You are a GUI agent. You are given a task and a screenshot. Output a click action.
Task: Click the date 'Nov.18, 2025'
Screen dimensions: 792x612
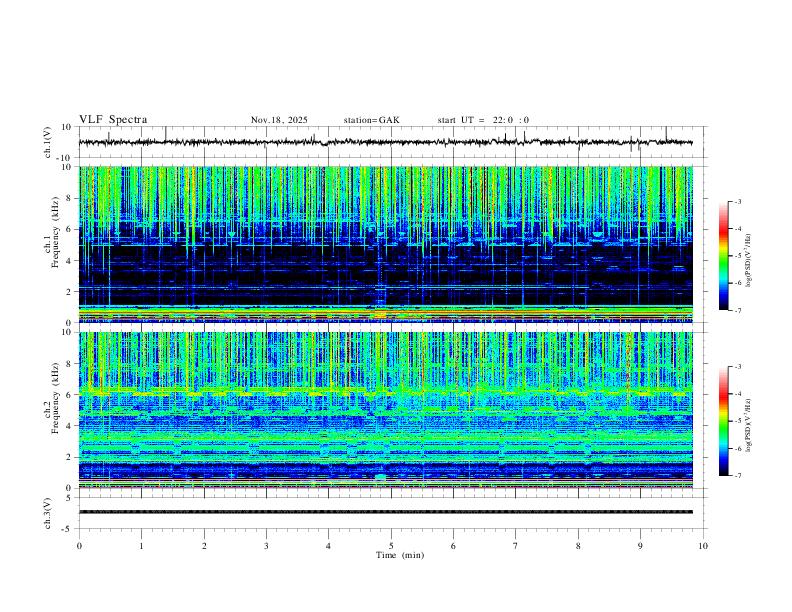pyautogui.click(x=279, y=120)
